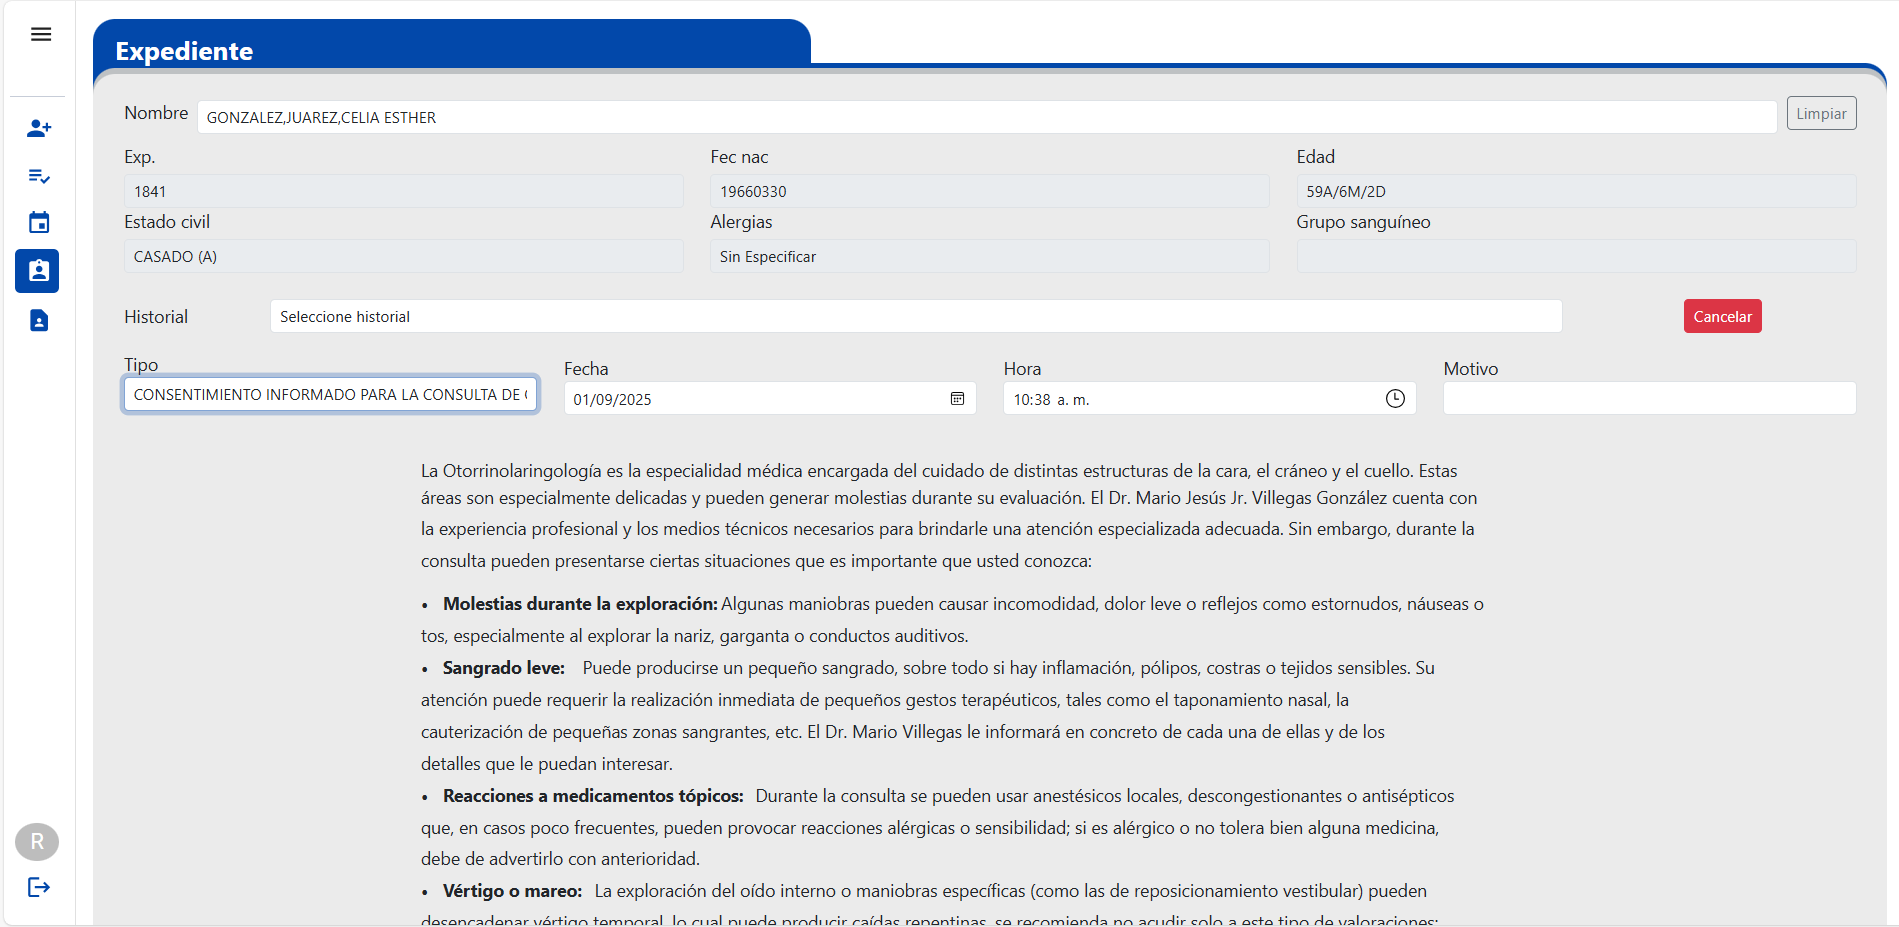Click the Limpiar button
1899x927 pixels.
pos(1821,114)
